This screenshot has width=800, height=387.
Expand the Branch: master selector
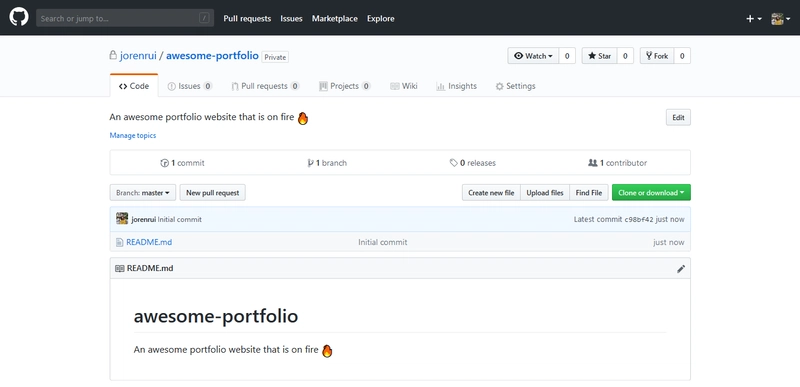point(143,193)
